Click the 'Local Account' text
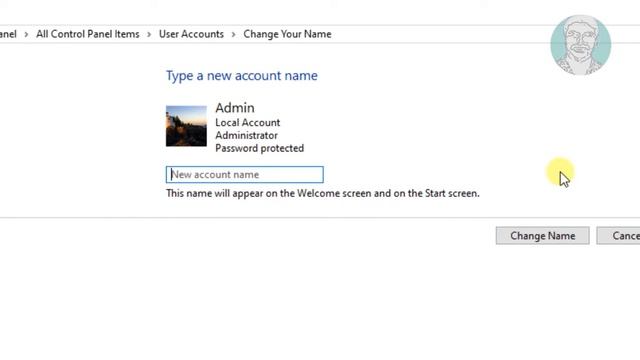Viewport: 640px width, 360px height. 248,122
